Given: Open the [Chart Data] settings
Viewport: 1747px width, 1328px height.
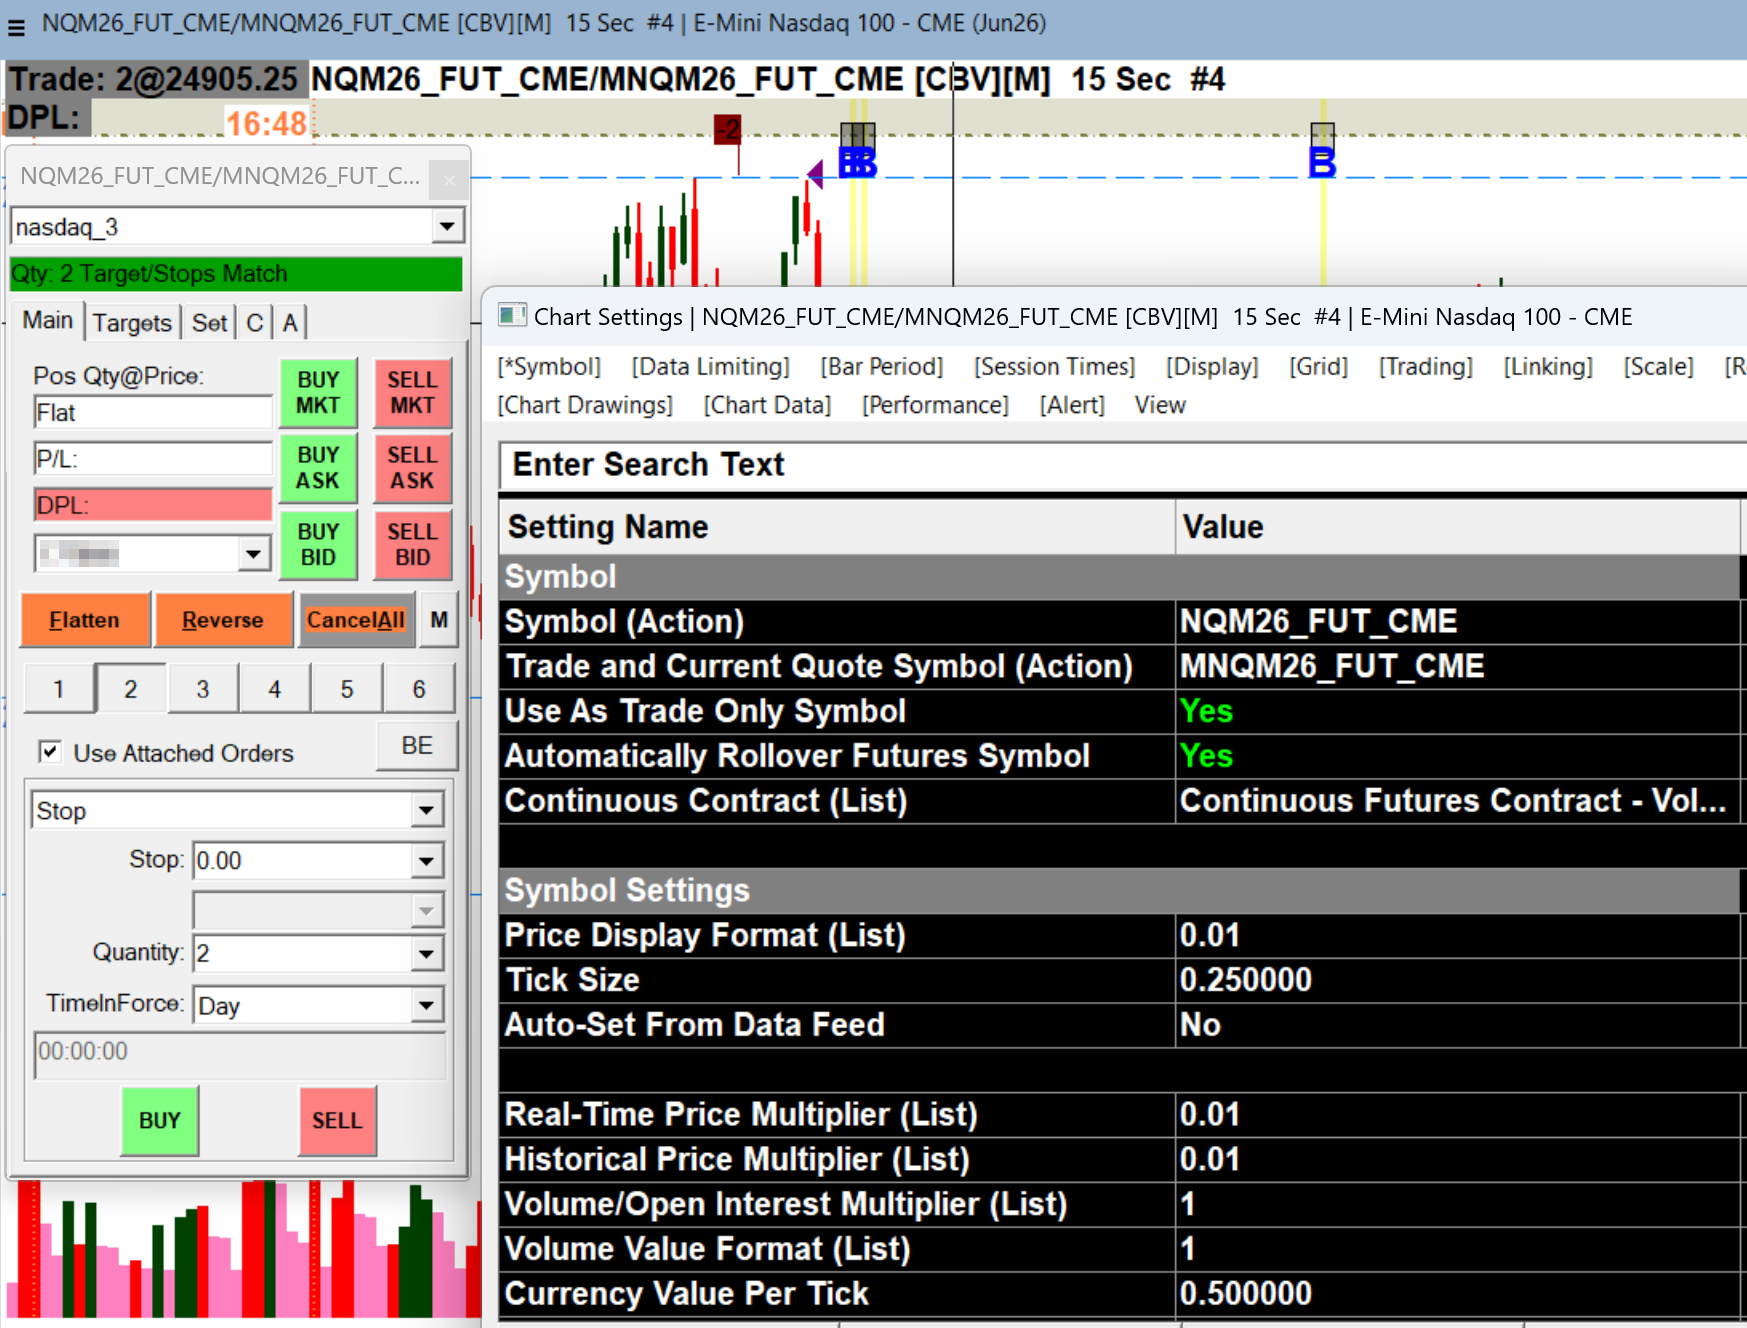Looking at the screenshot, I should click(x=767, y=405).
